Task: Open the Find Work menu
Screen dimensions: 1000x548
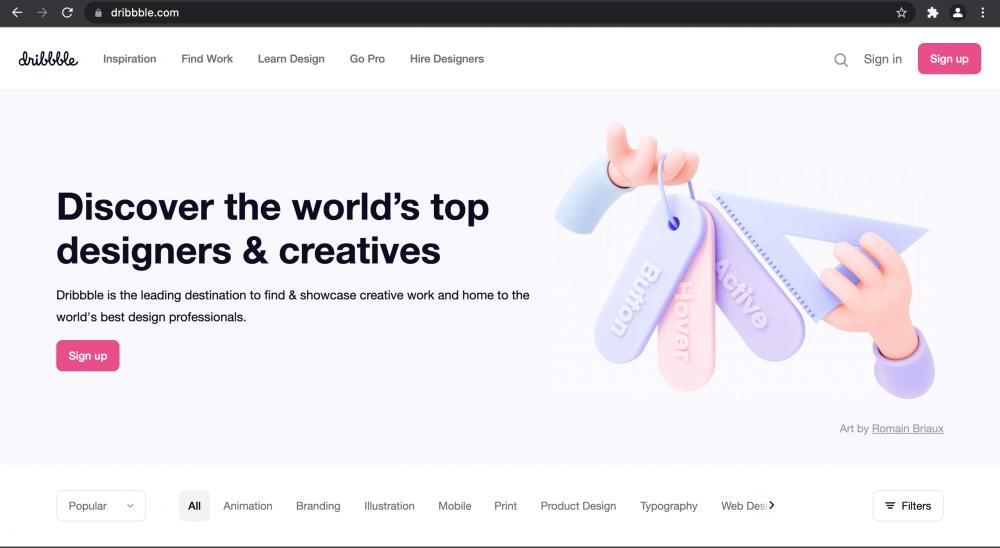Action: point(207,59)
